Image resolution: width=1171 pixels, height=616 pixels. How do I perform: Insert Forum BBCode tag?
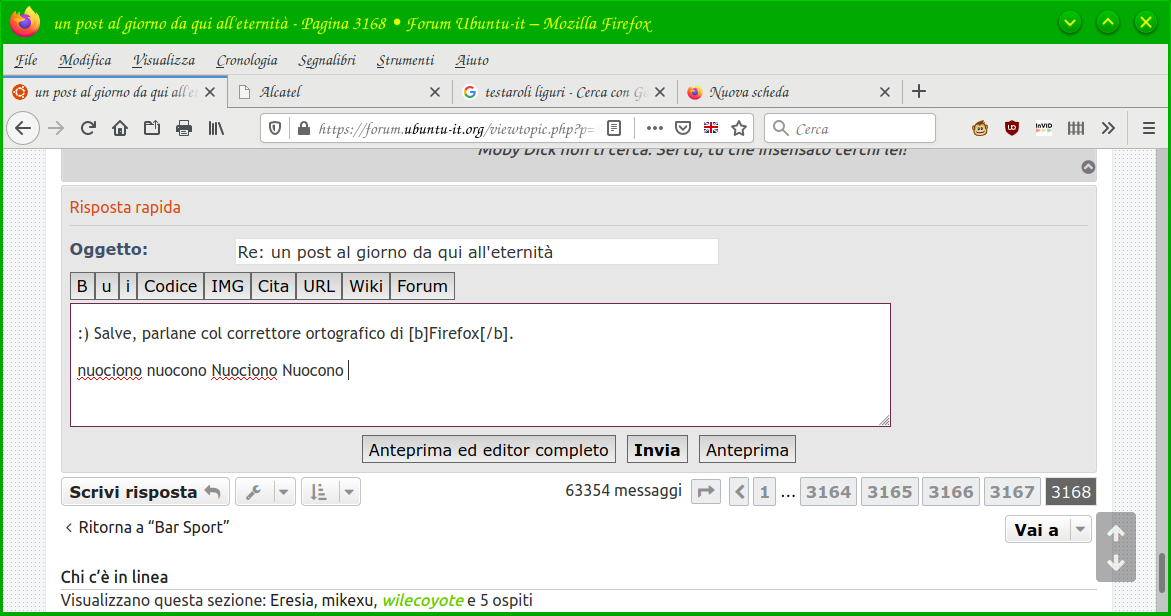[422, 286]
